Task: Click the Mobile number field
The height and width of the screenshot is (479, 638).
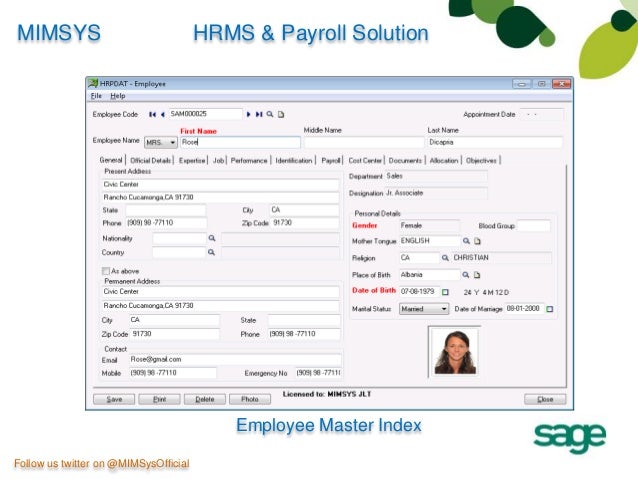Action: pos(173,373)
